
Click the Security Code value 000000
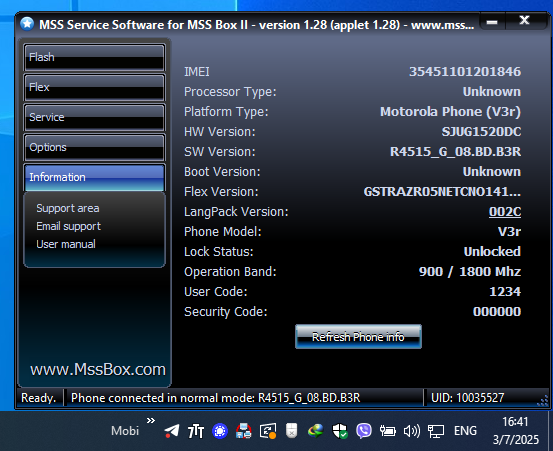pos(497,312)
